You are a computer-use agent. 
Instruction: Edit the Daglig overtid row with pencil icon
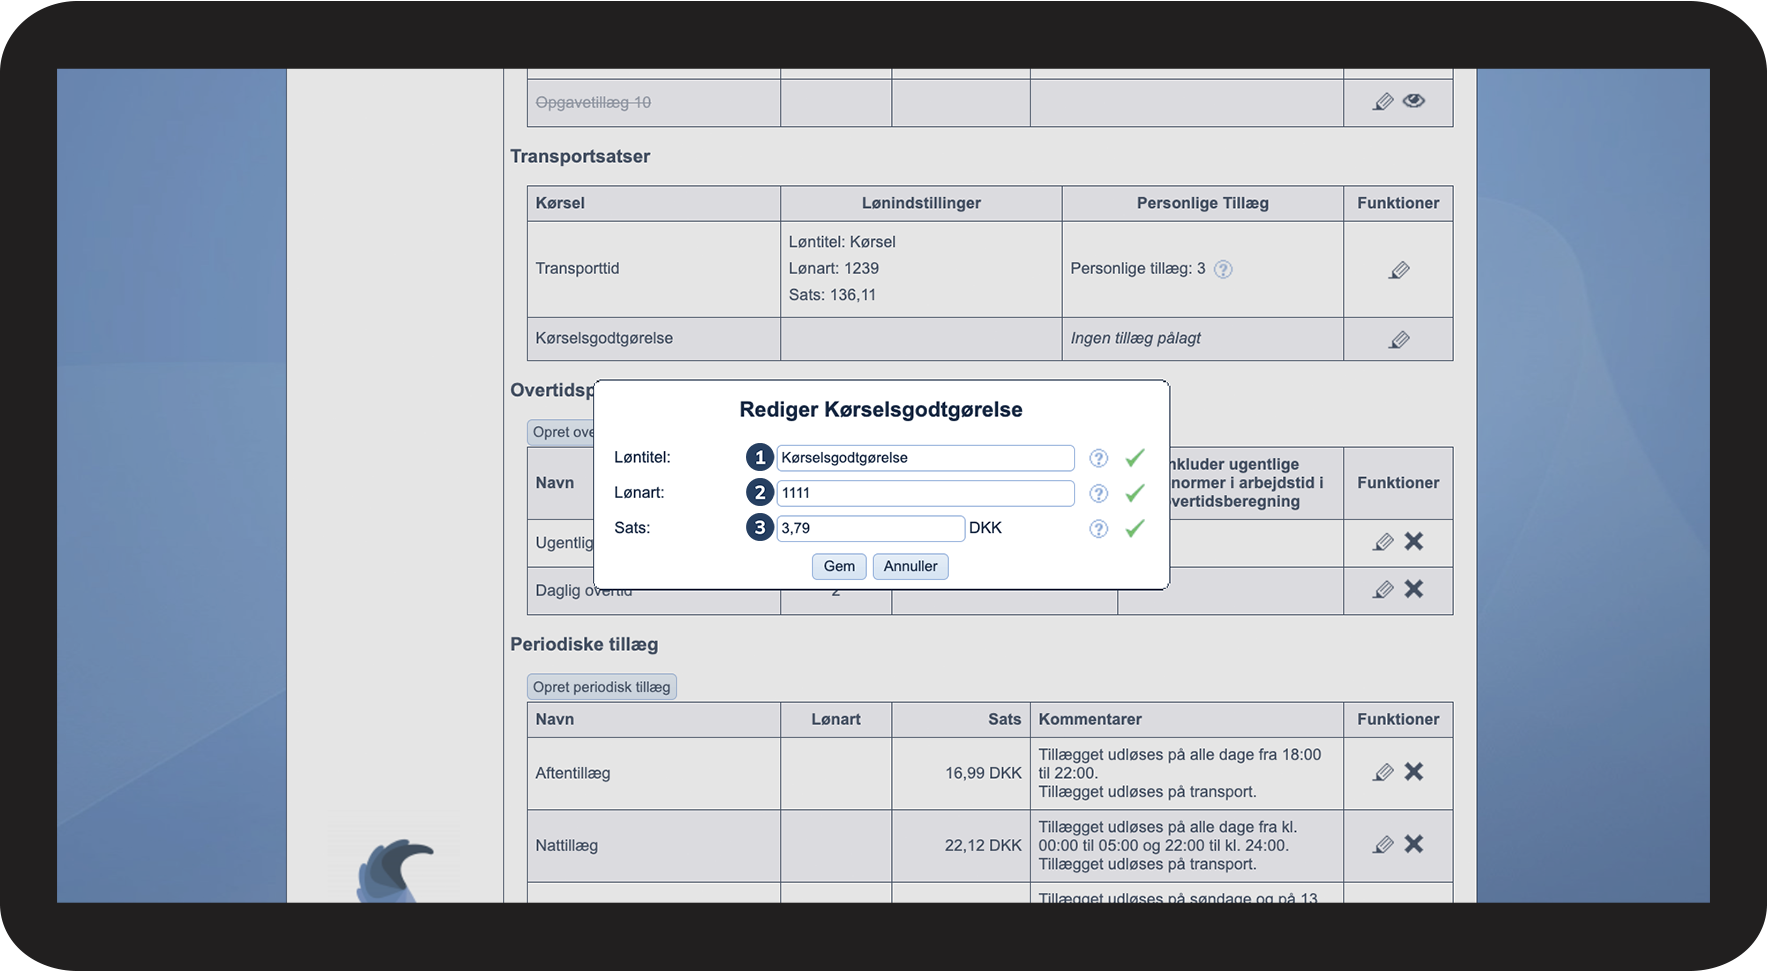(x=1383, y=590)
